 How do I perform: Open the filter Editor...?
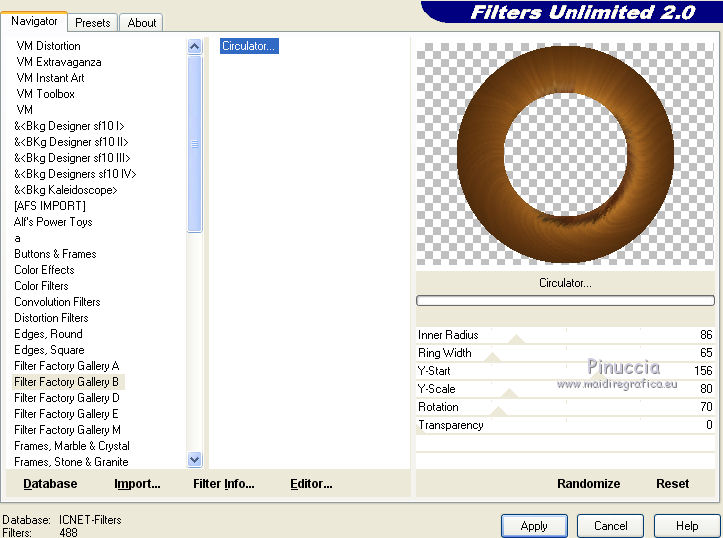(x=311, y=484)
